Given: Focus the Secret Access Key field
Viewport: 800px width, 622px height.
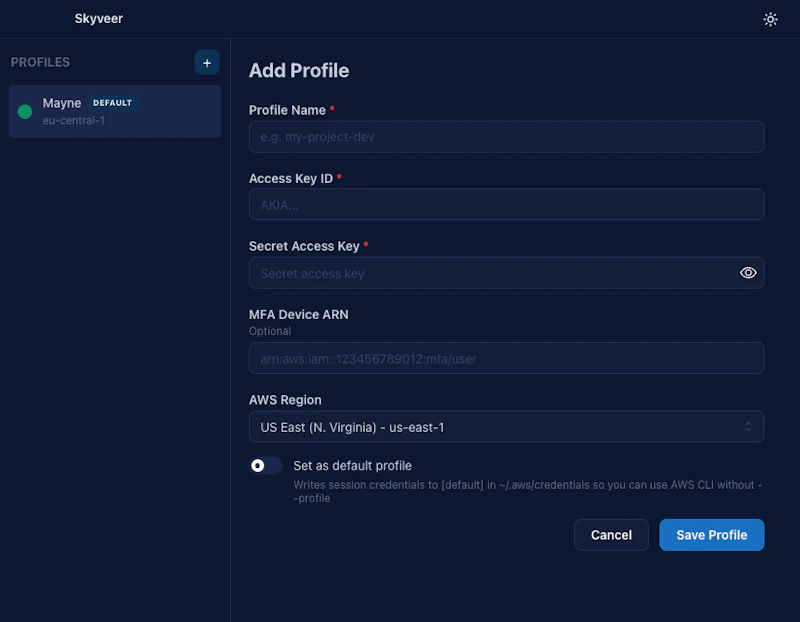Looking at the screenshot, I should (506, 273).
